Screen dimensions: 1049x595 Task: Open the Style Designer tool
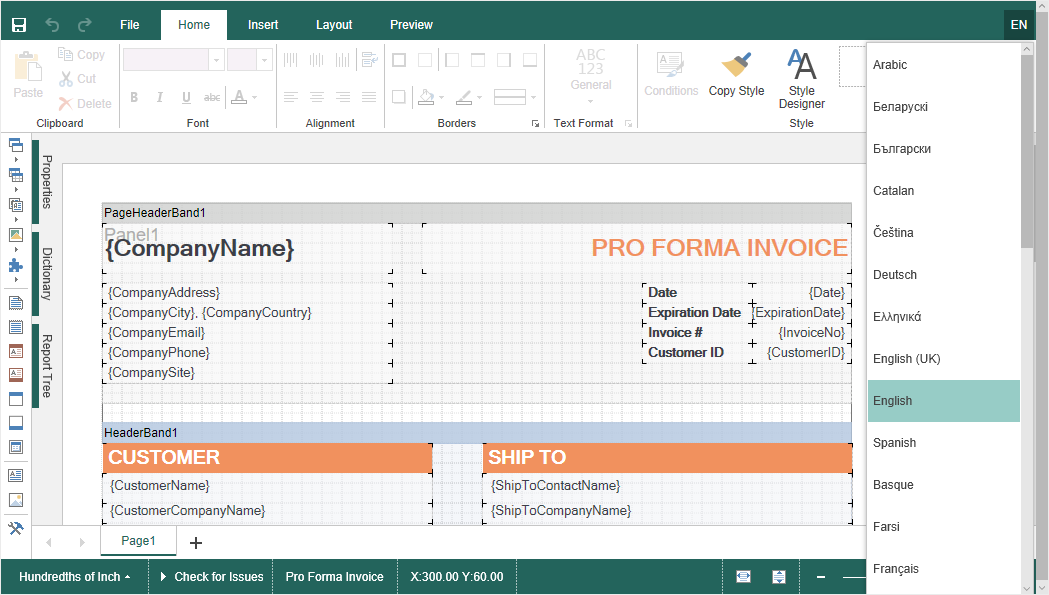coord(801,79)
